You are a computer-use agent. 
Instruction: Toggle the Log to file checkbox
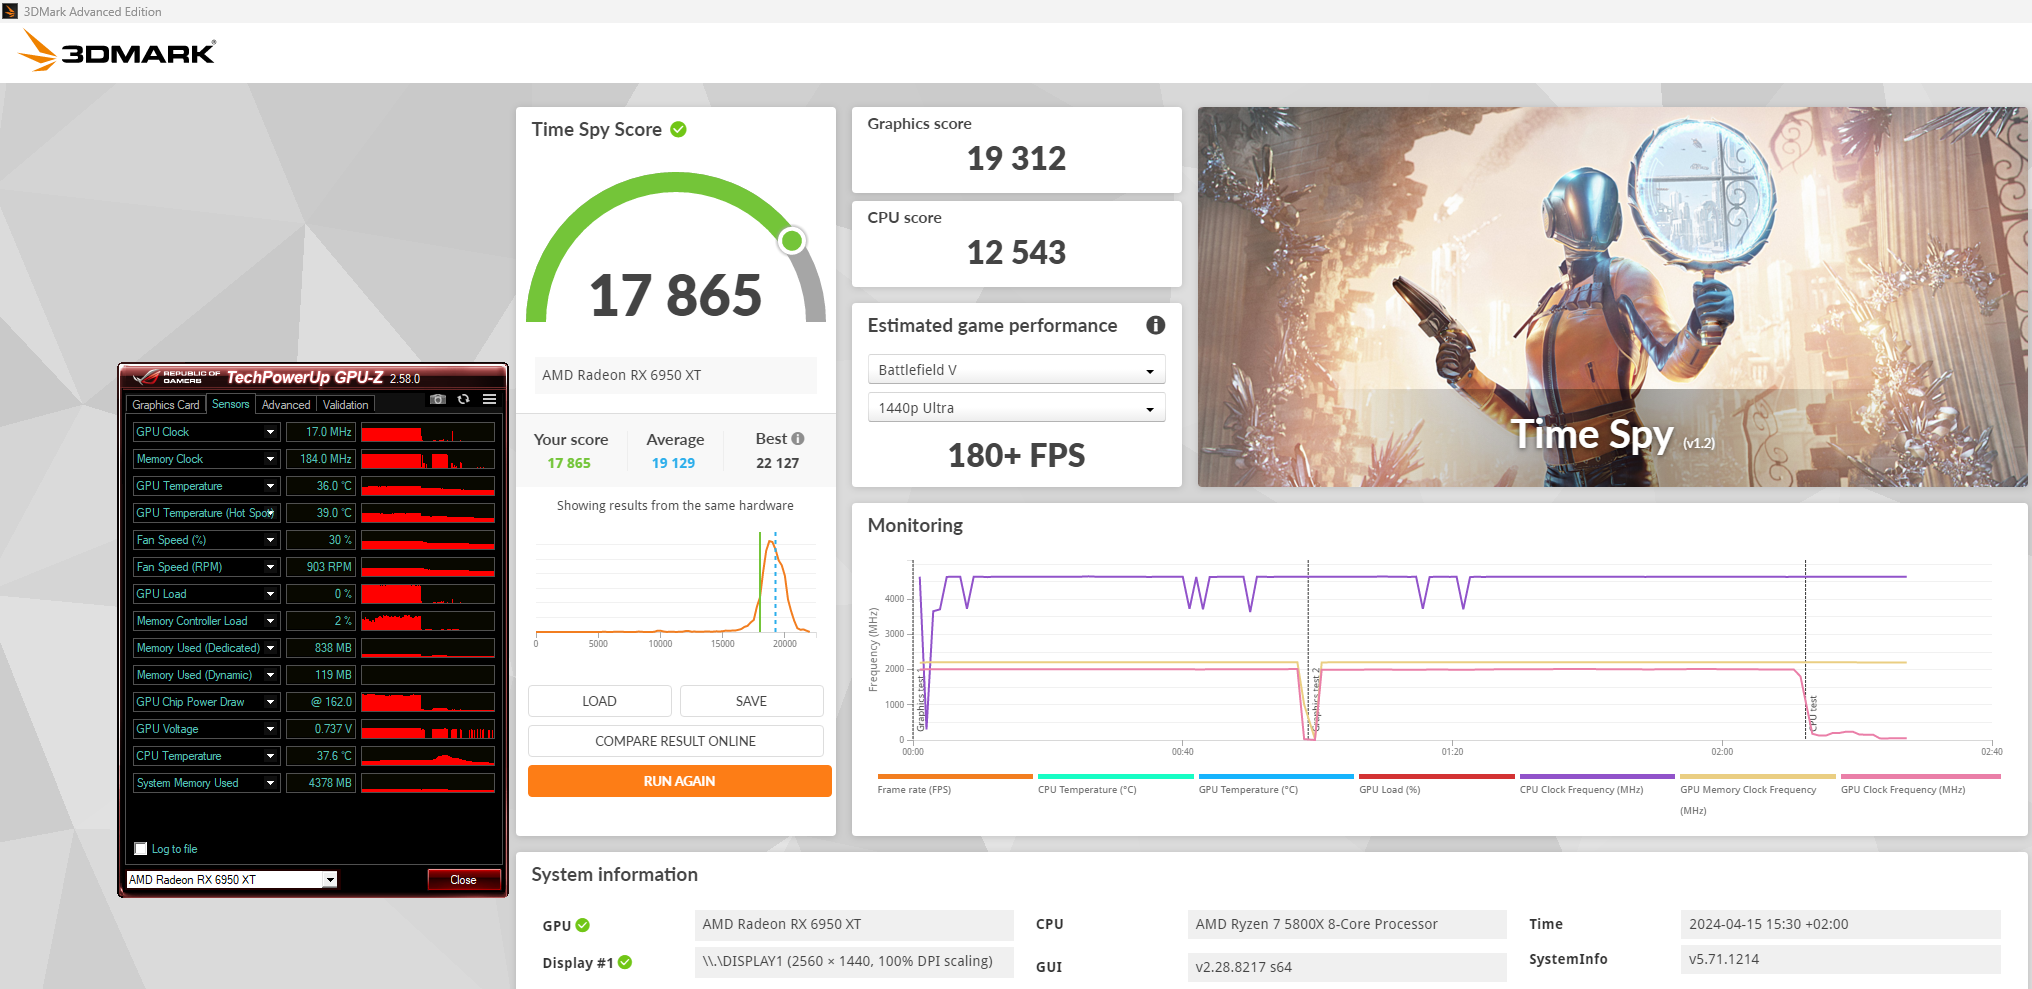[x=141, y=849]
